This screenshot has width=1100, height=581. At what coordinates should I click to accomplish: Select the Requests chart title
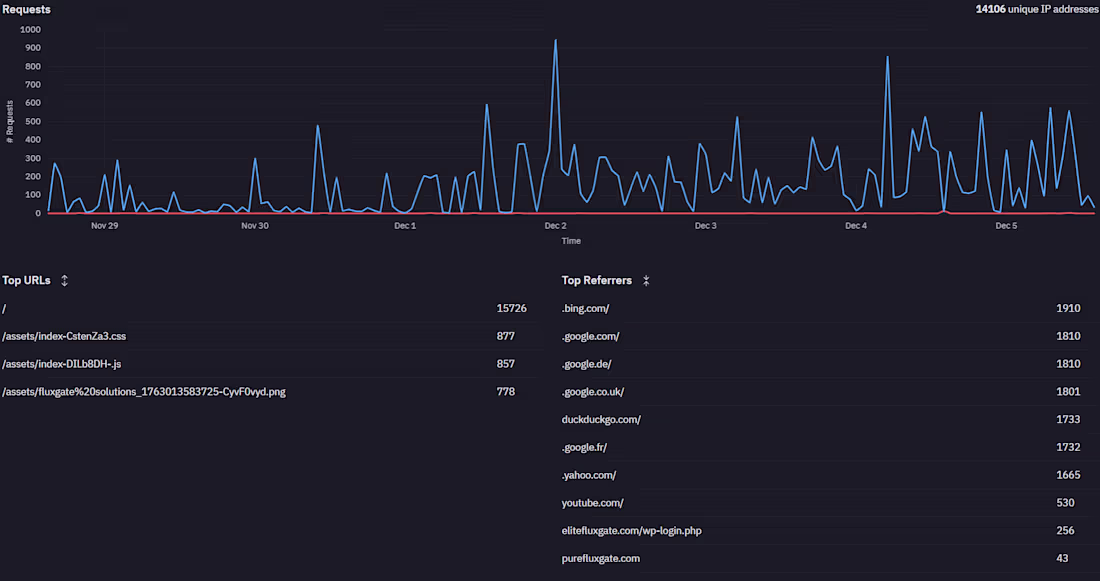[x=26, y=9]
